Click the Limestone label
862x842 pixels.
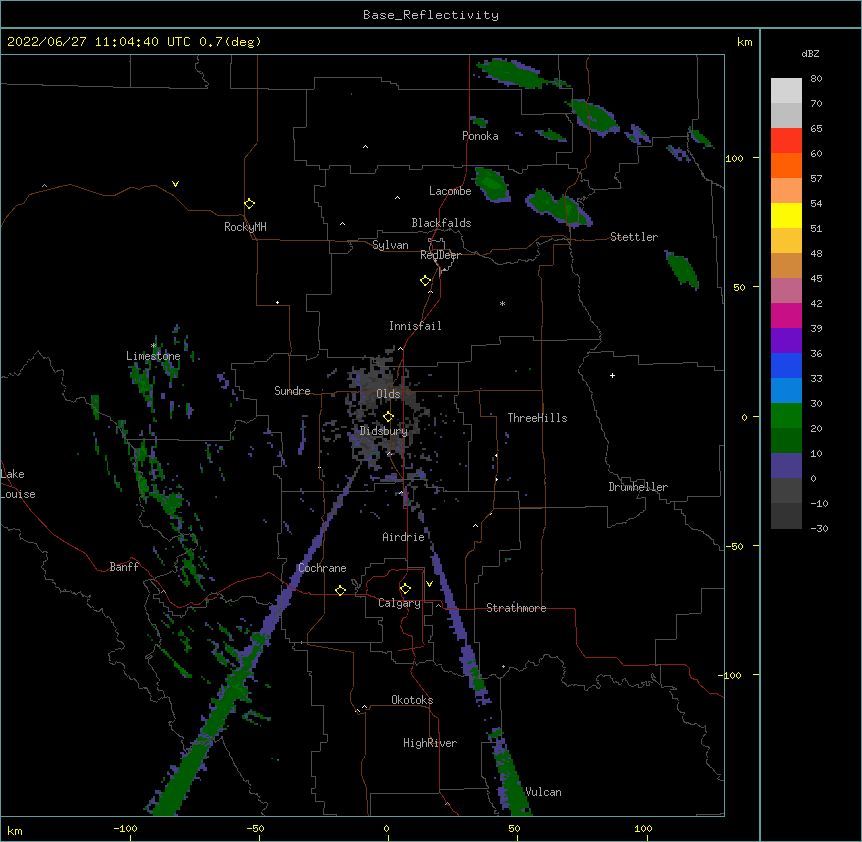(153, 356)
